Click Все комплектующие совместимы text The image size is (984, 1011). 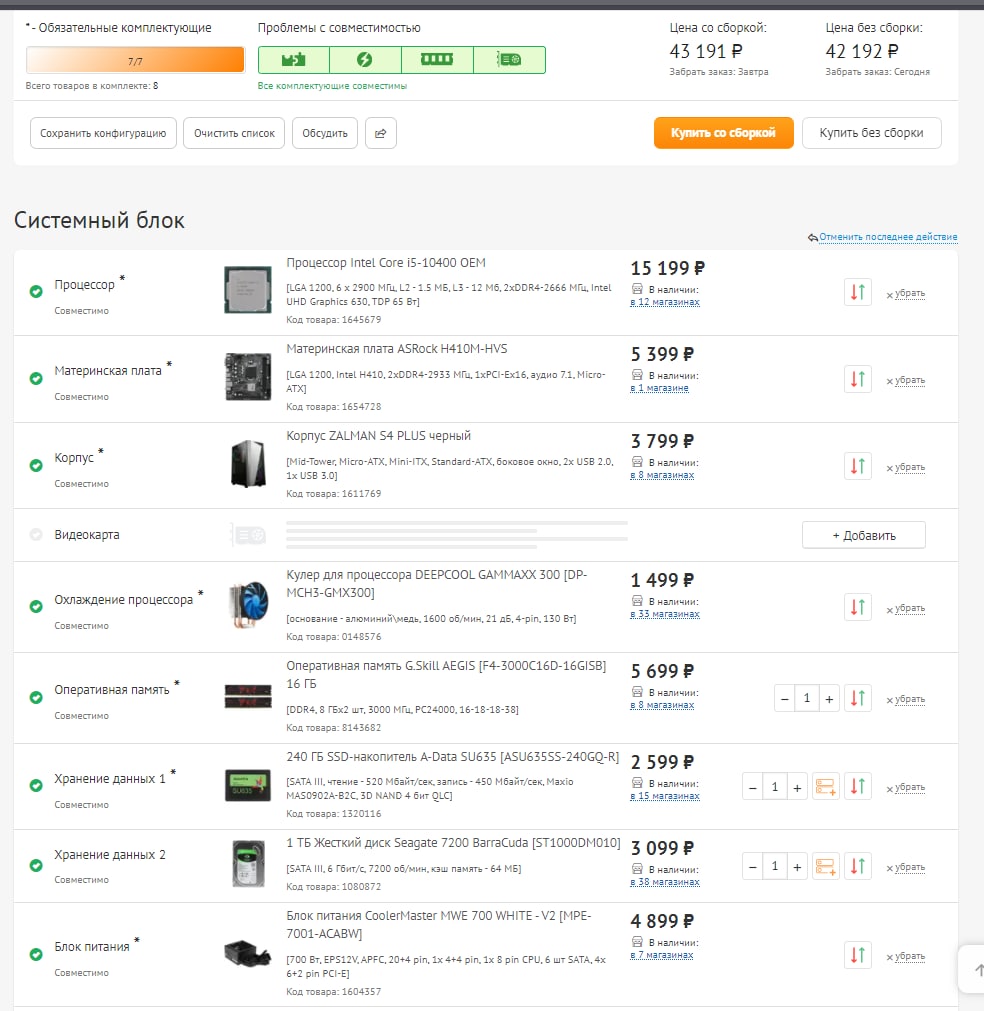point(332,86)
